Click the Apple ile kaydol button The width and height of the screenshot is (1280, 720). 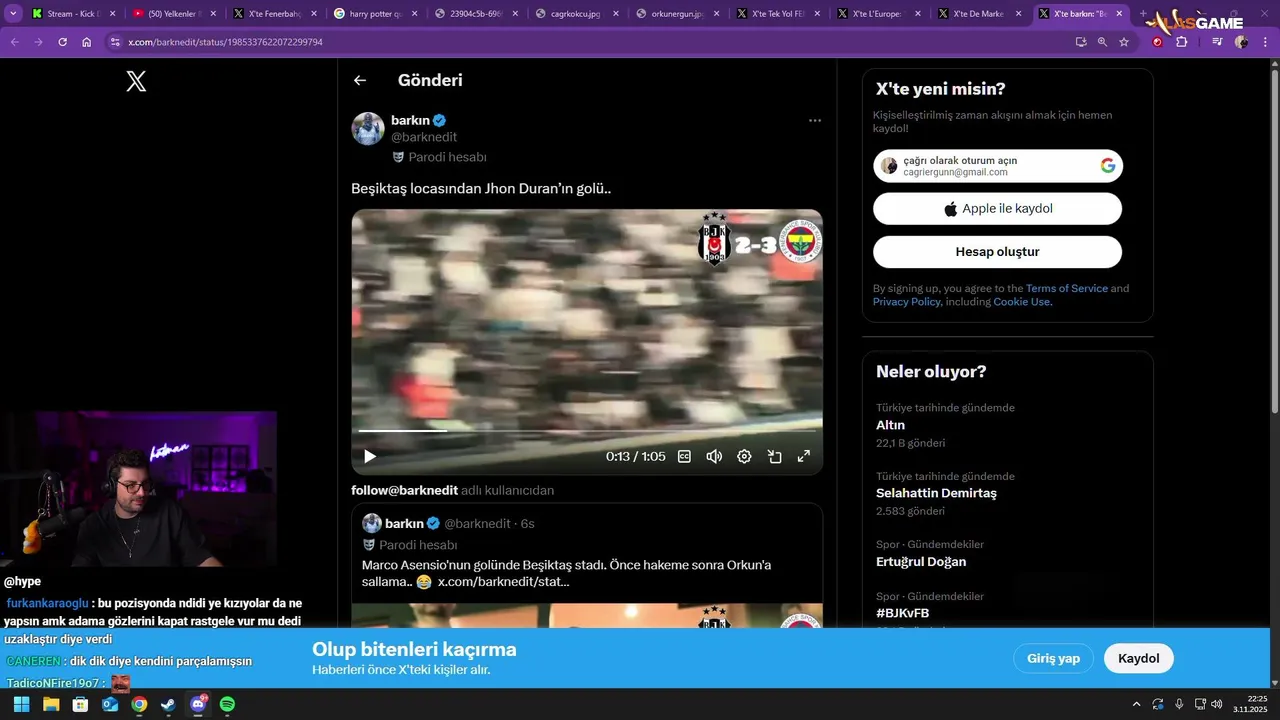pos(997,209)
